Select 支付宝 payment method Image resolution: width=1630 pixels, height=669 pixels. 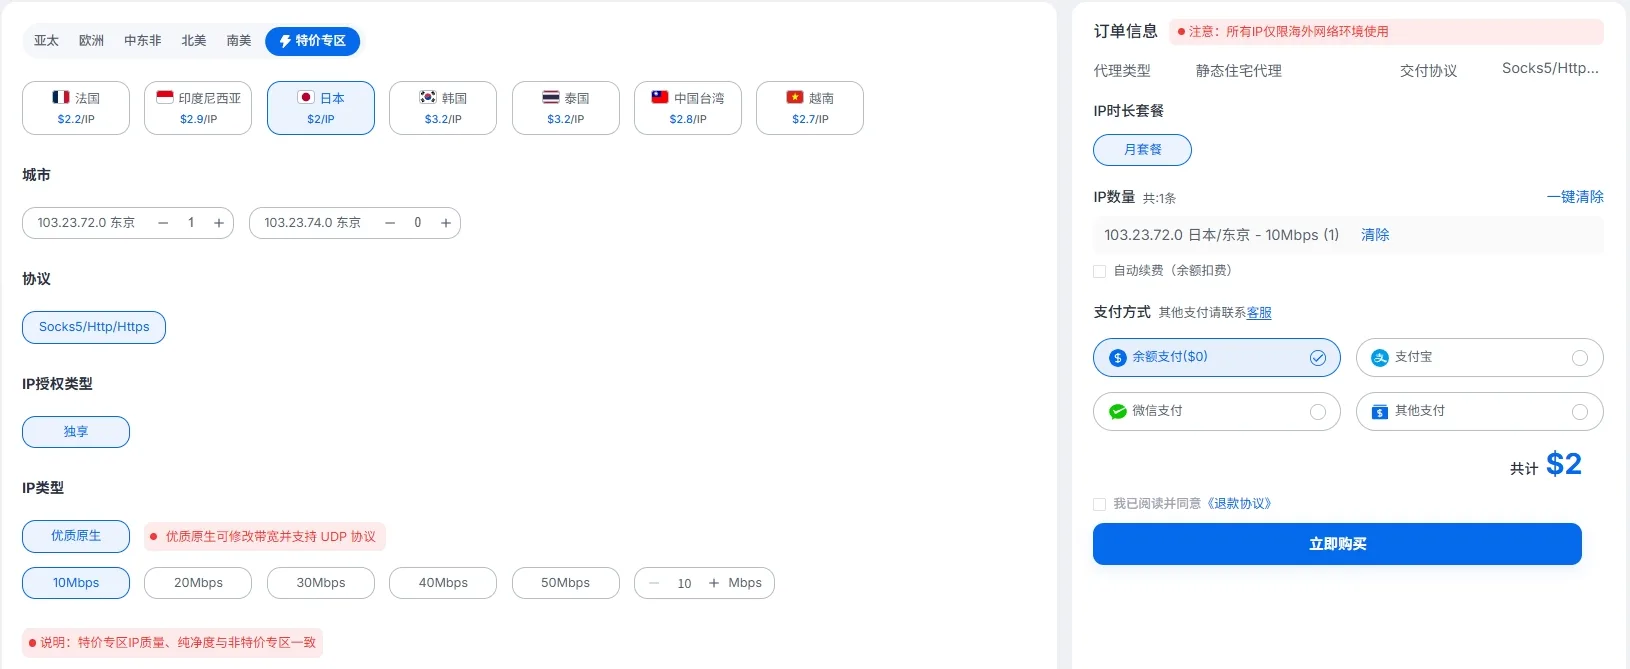(x=1480, y=357)
